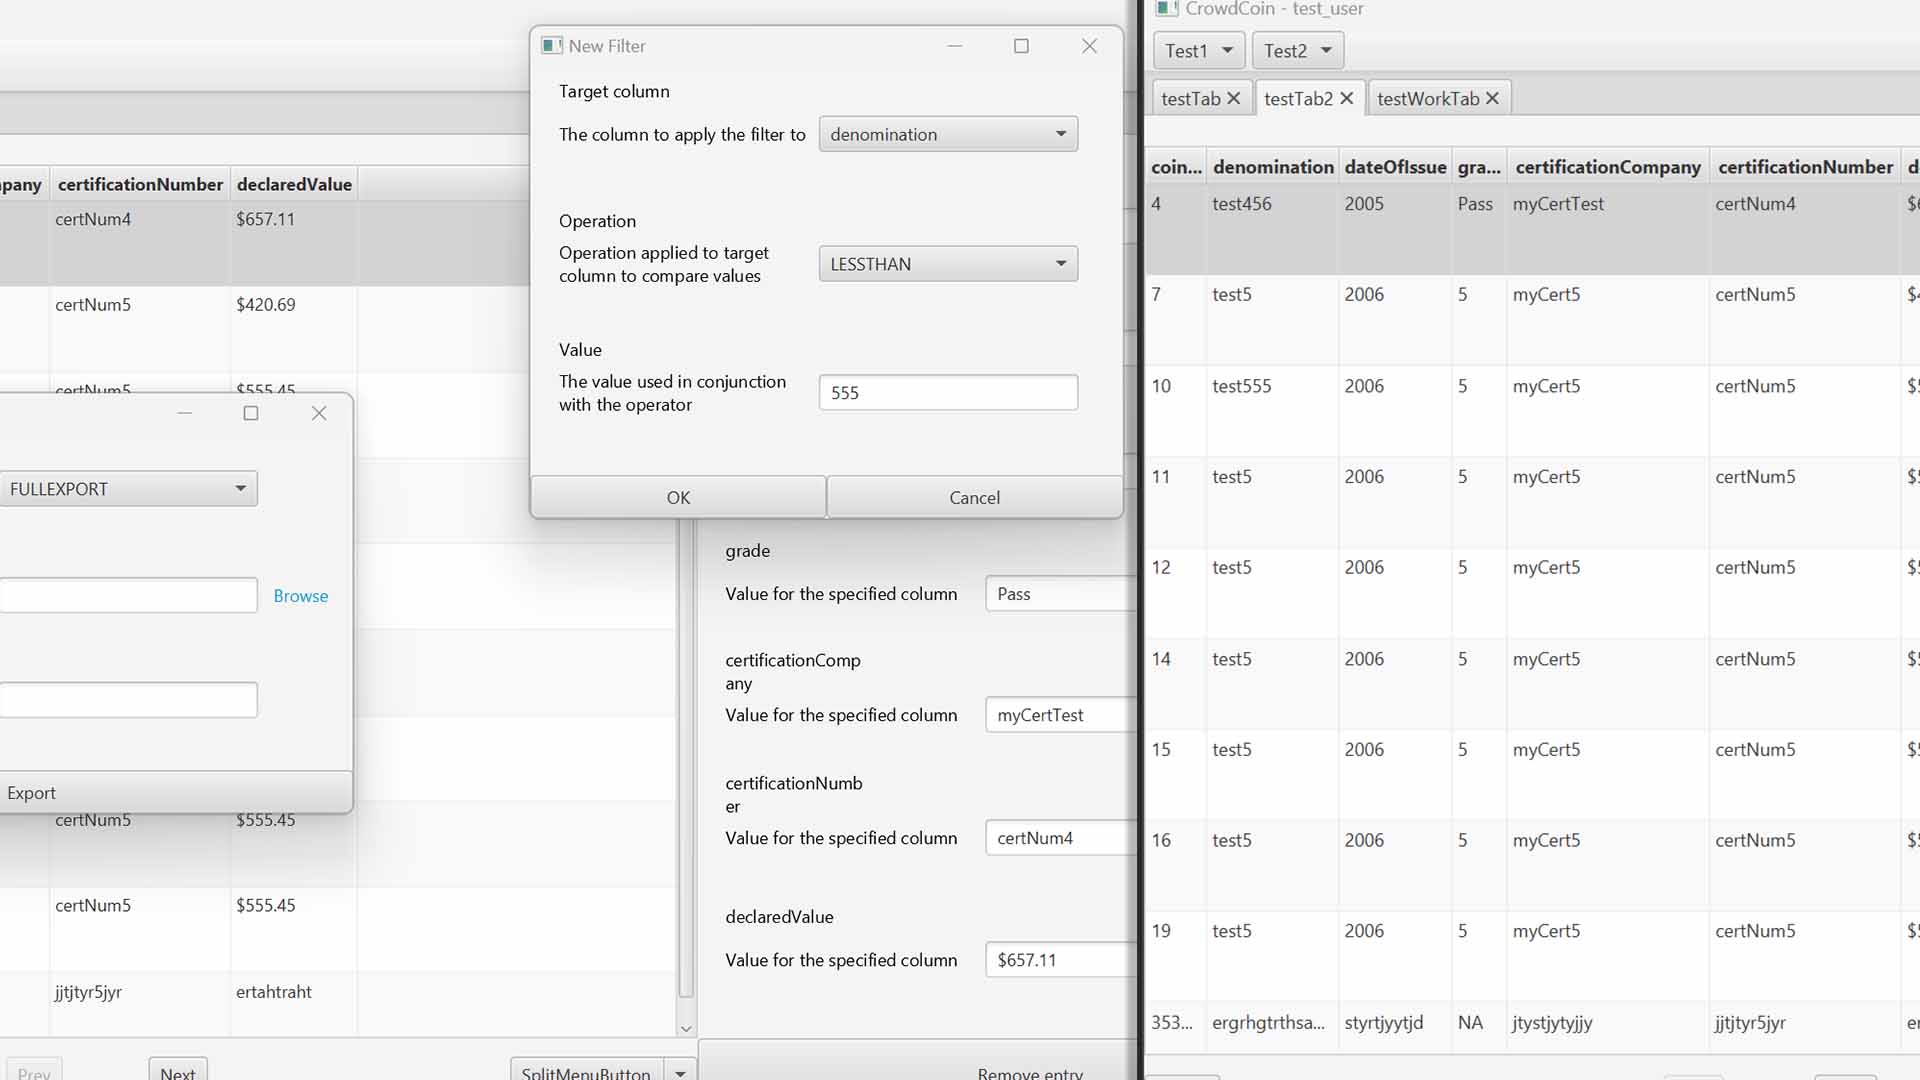
Task: Close the New Filter dialog window
Action: click(x=1089, y=46)
